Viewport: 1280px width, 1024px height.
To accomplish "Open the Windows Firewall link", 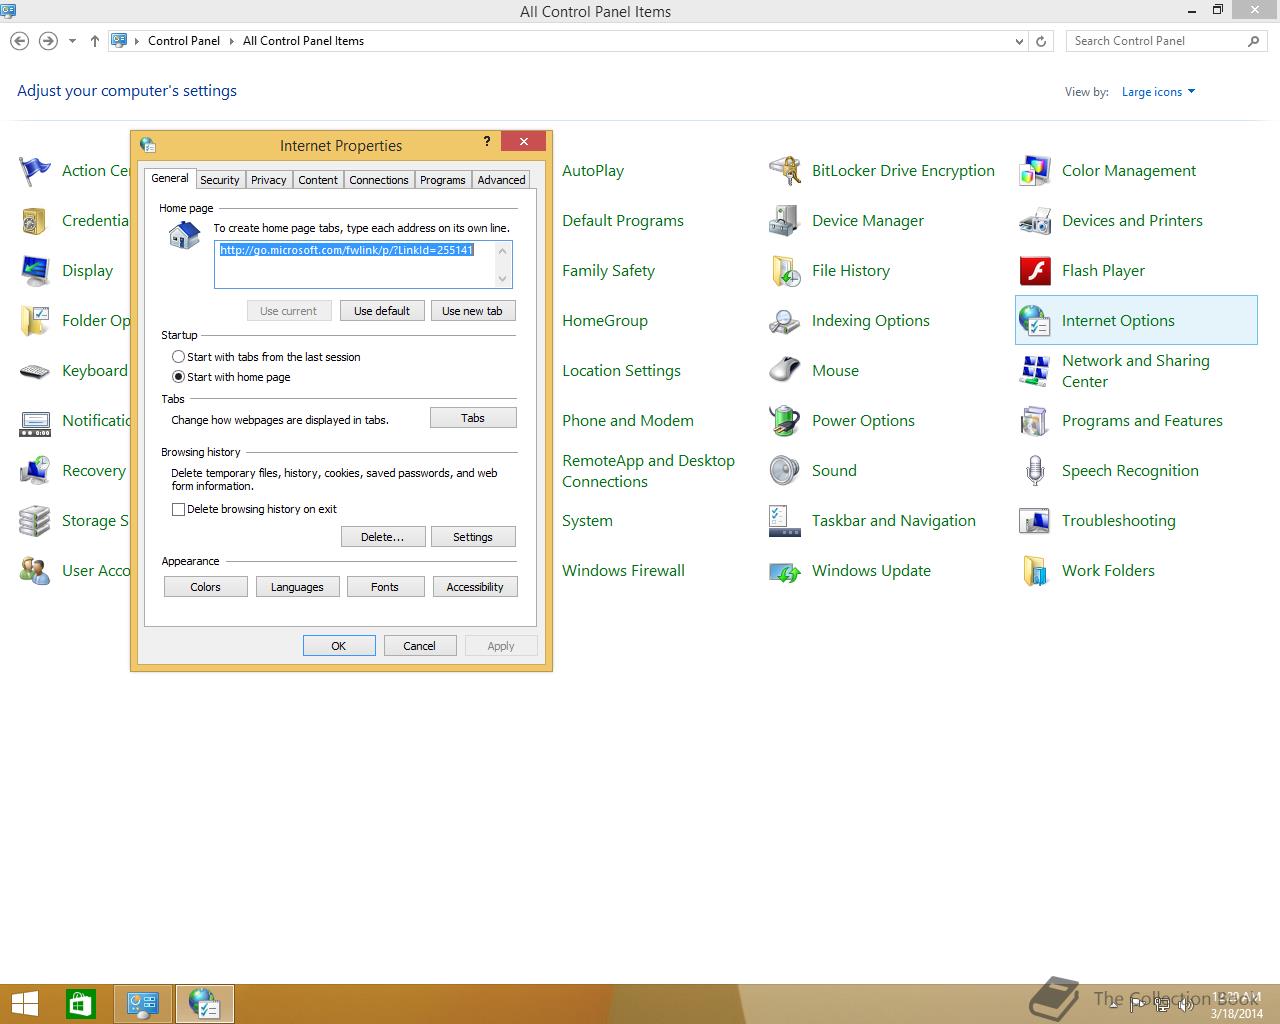I will pyautogui.click(x=623, y=571).
